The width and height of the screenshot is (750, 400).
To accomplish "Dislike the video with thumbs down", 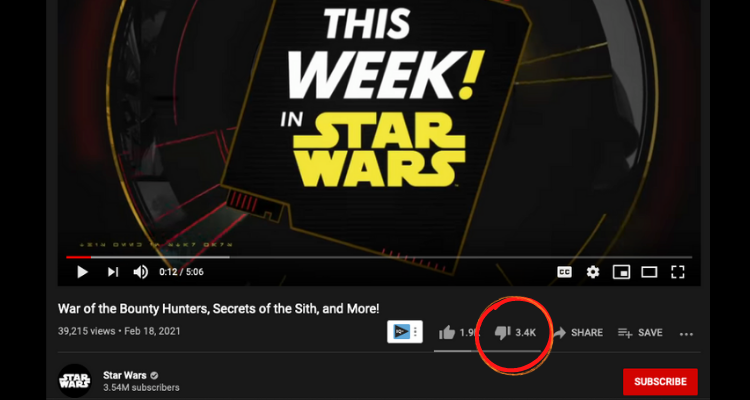I will pyautogui.click(x=502, y=332).
